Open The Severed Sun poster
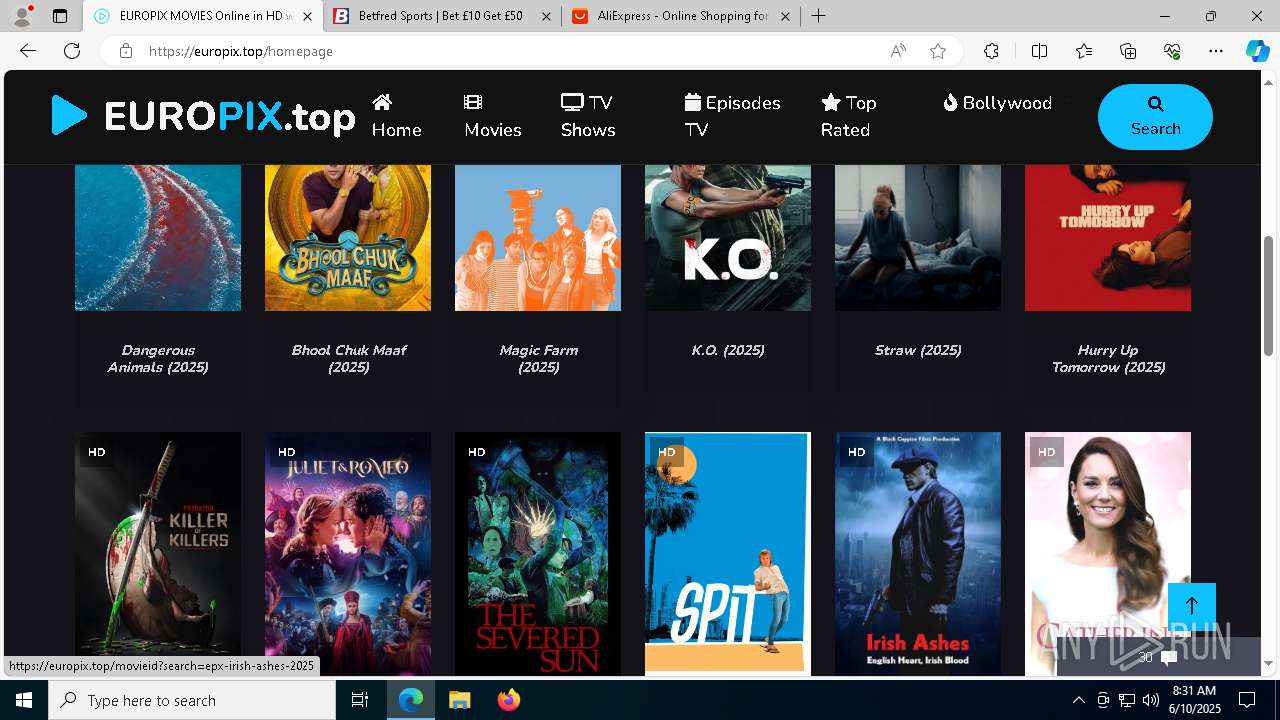The height and width of the screenshot is (720, 1280). 538,554
